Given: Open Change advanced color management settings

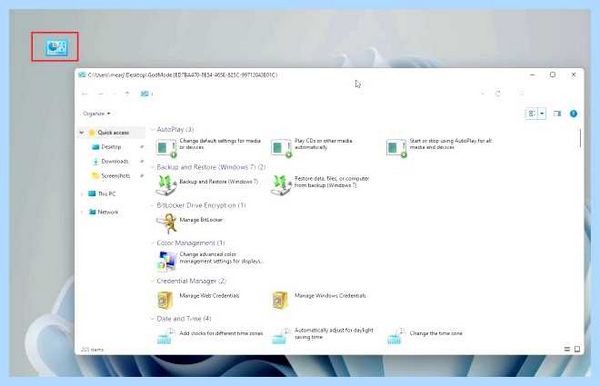Looking at the screenshot, I should click(x=210, y=261).
